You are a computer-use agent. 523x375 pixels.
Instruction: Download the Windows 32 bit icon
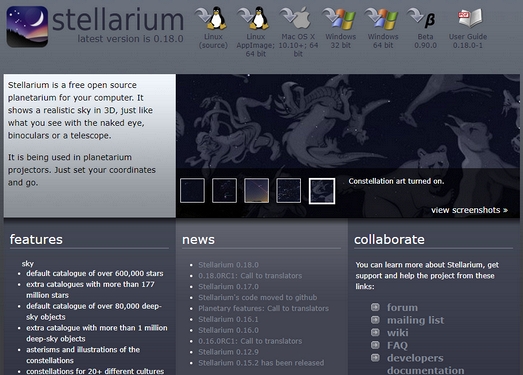339,18
